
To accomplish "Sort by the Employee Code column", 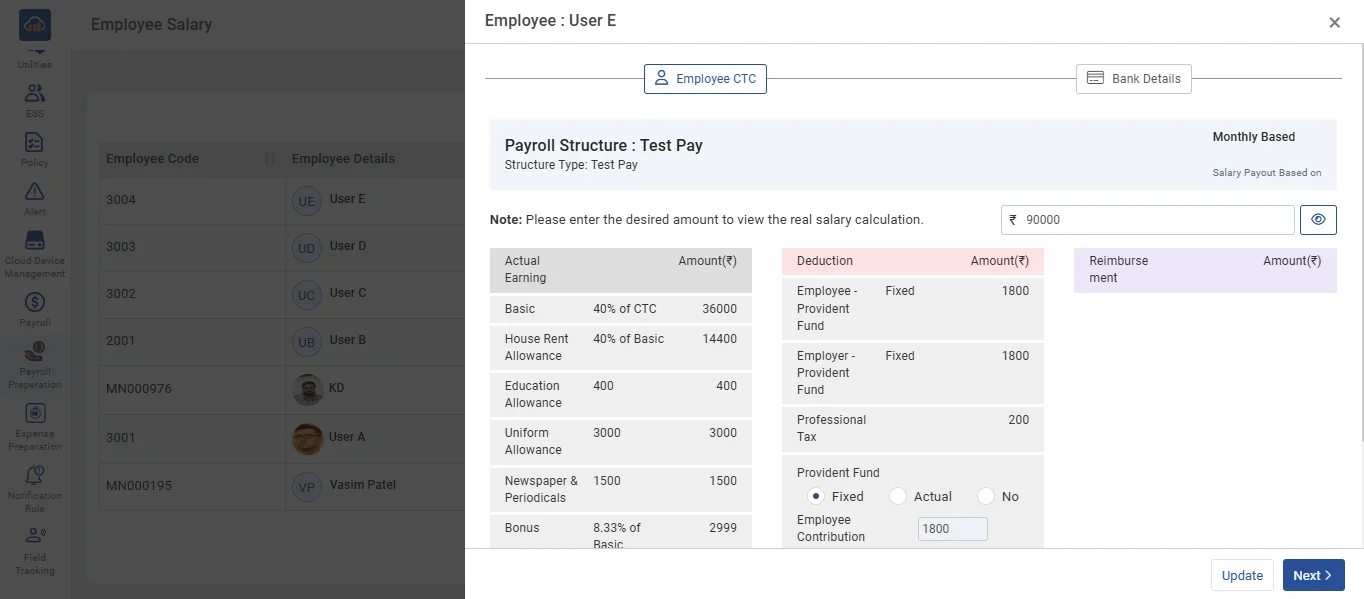I will [269, 159].
